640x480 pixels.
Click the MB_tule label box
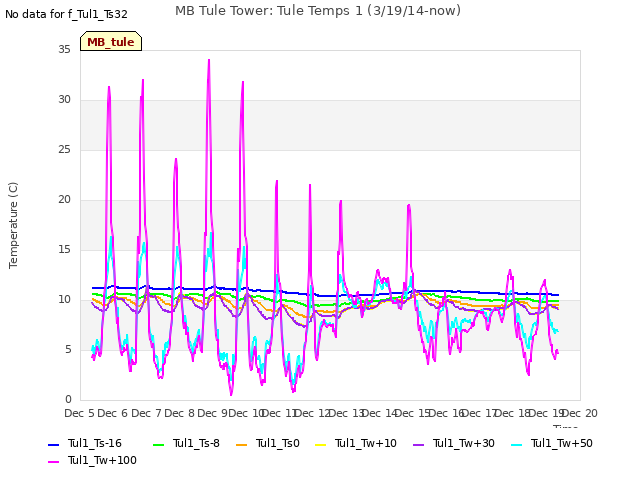111,41
